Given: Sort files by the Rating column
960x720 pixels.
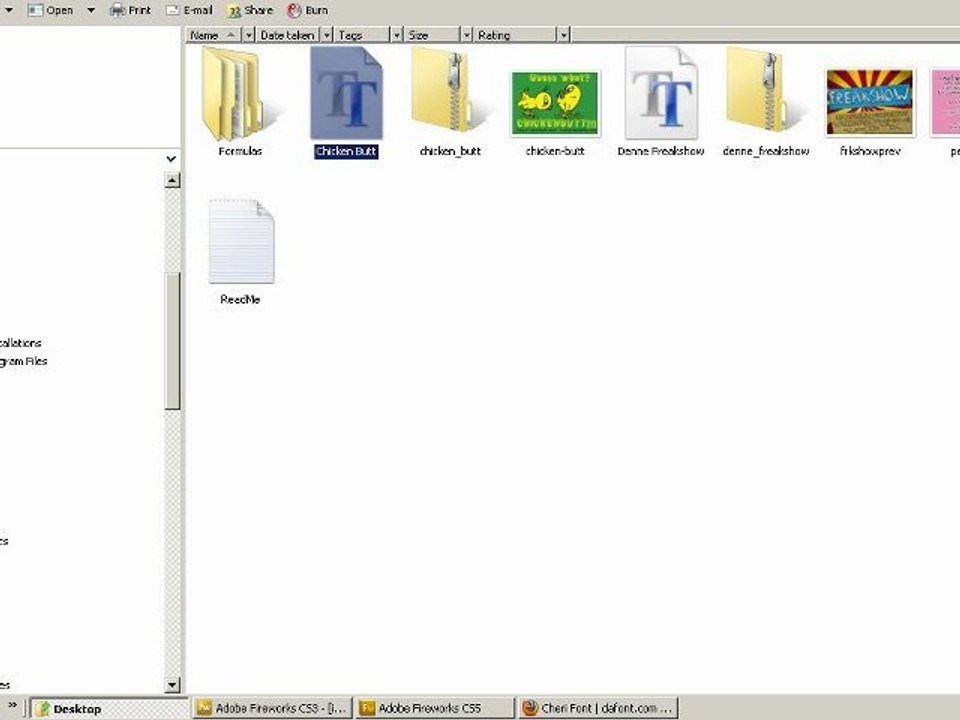Looking at the screenshot, I should click(516, 35).
